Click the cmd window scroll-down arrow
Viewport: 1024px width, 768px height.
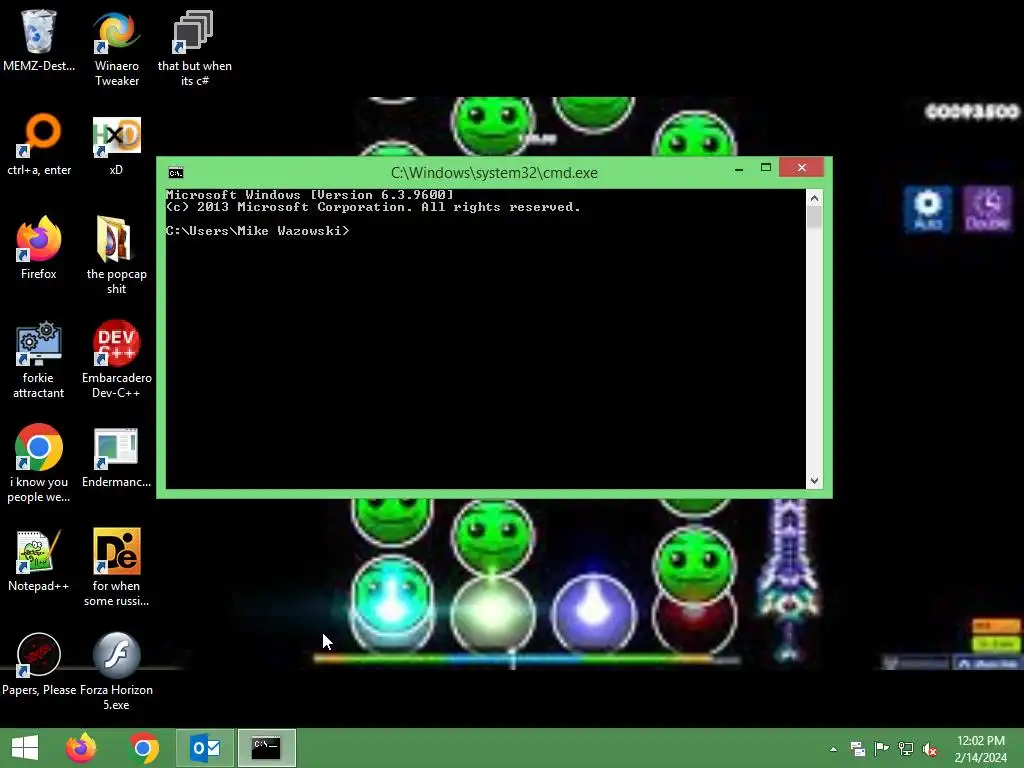814,481
